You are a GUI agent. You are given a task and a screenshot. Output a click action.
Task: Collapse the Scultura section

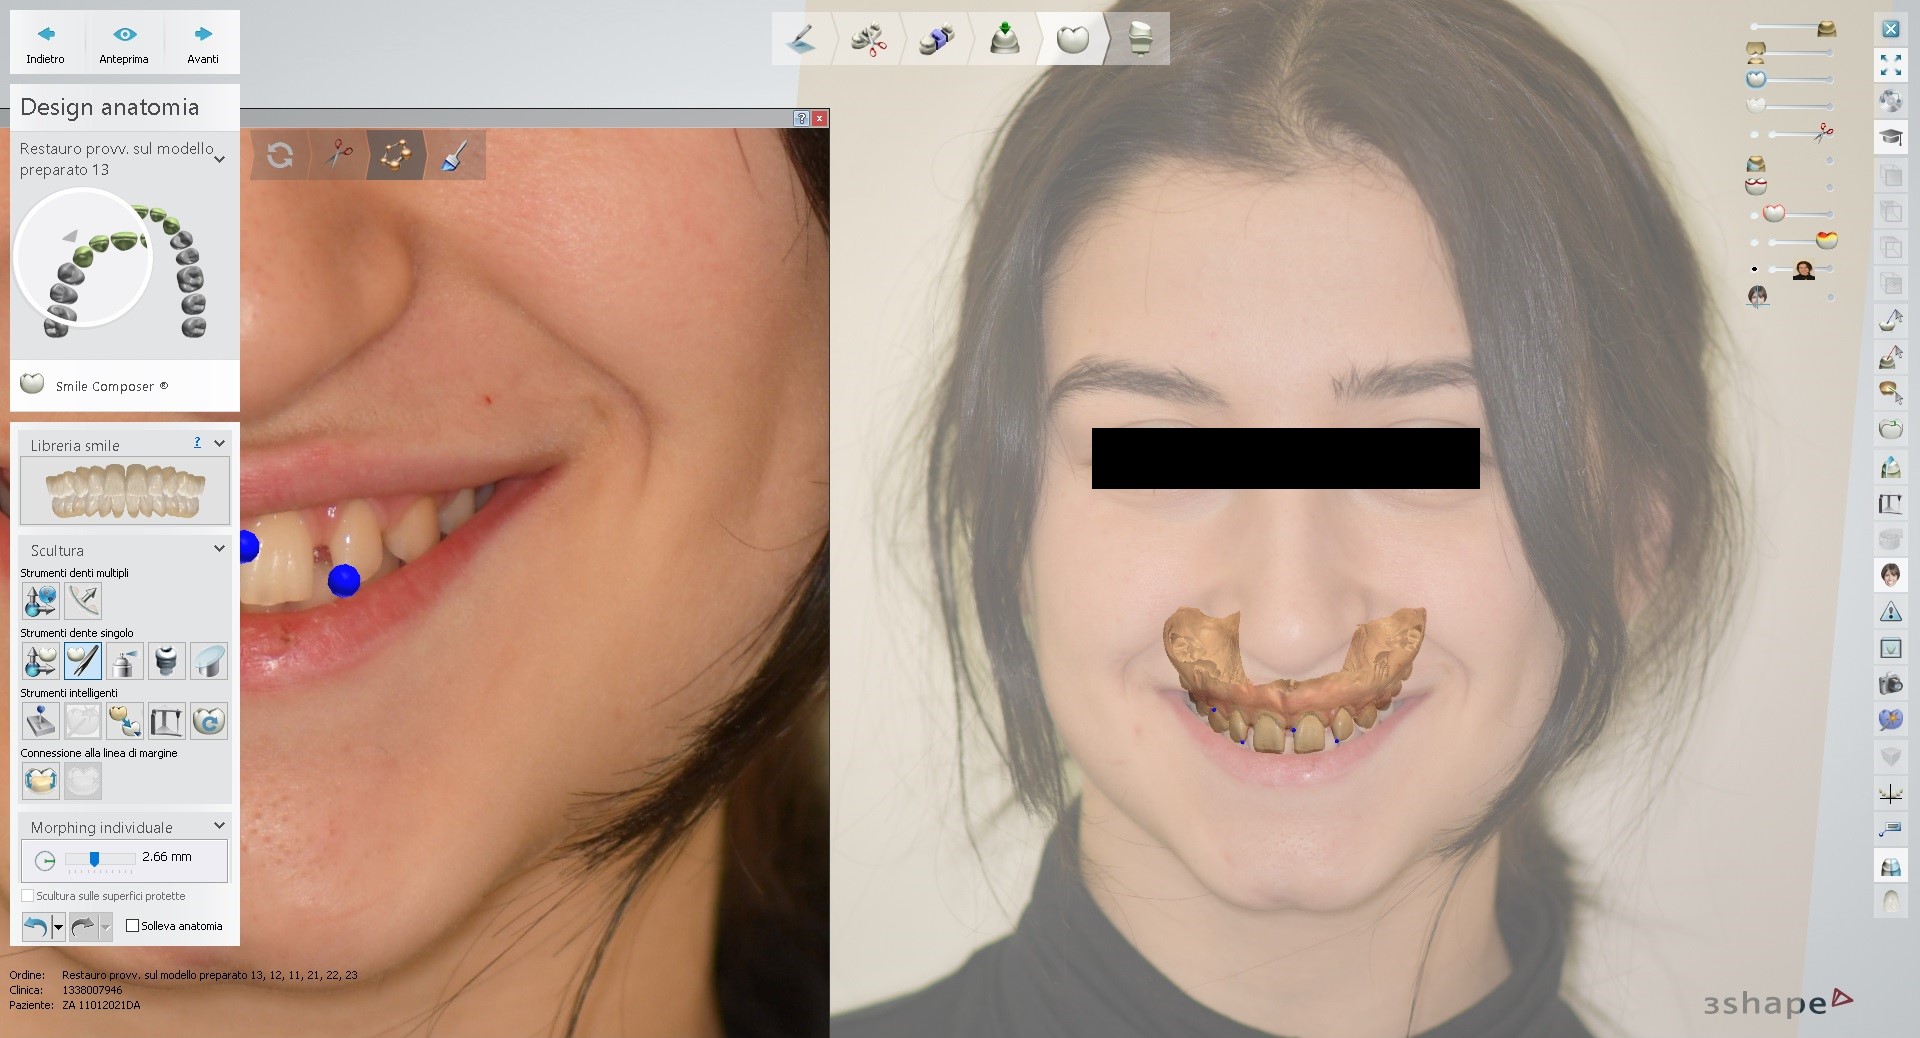219,549
